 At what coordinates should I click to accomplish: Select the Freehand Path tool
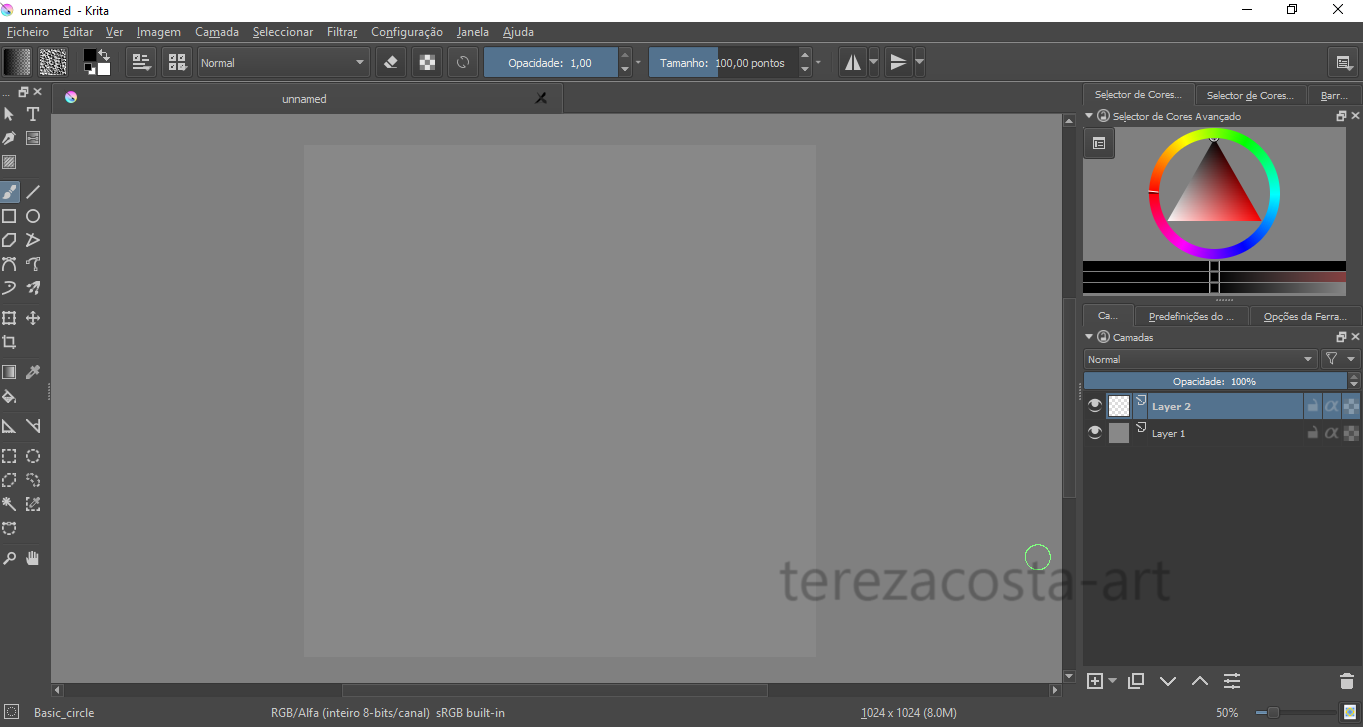[33, 264]
